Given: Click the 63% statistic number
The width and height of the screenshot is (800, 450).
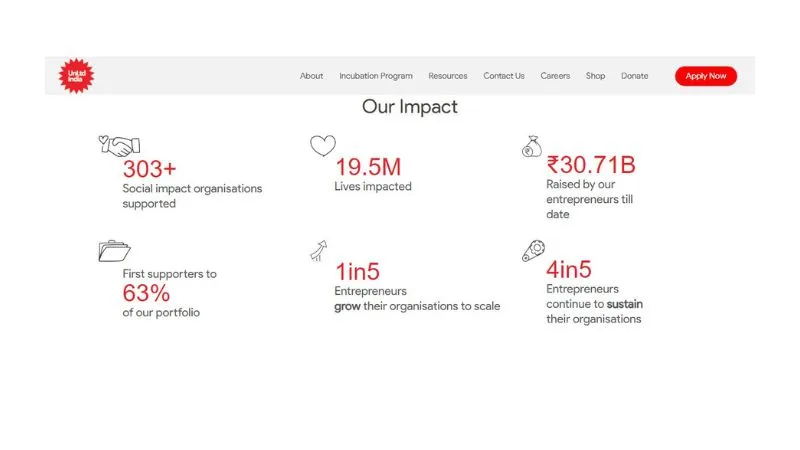Looking at the screenshot, I should [146, 293].
